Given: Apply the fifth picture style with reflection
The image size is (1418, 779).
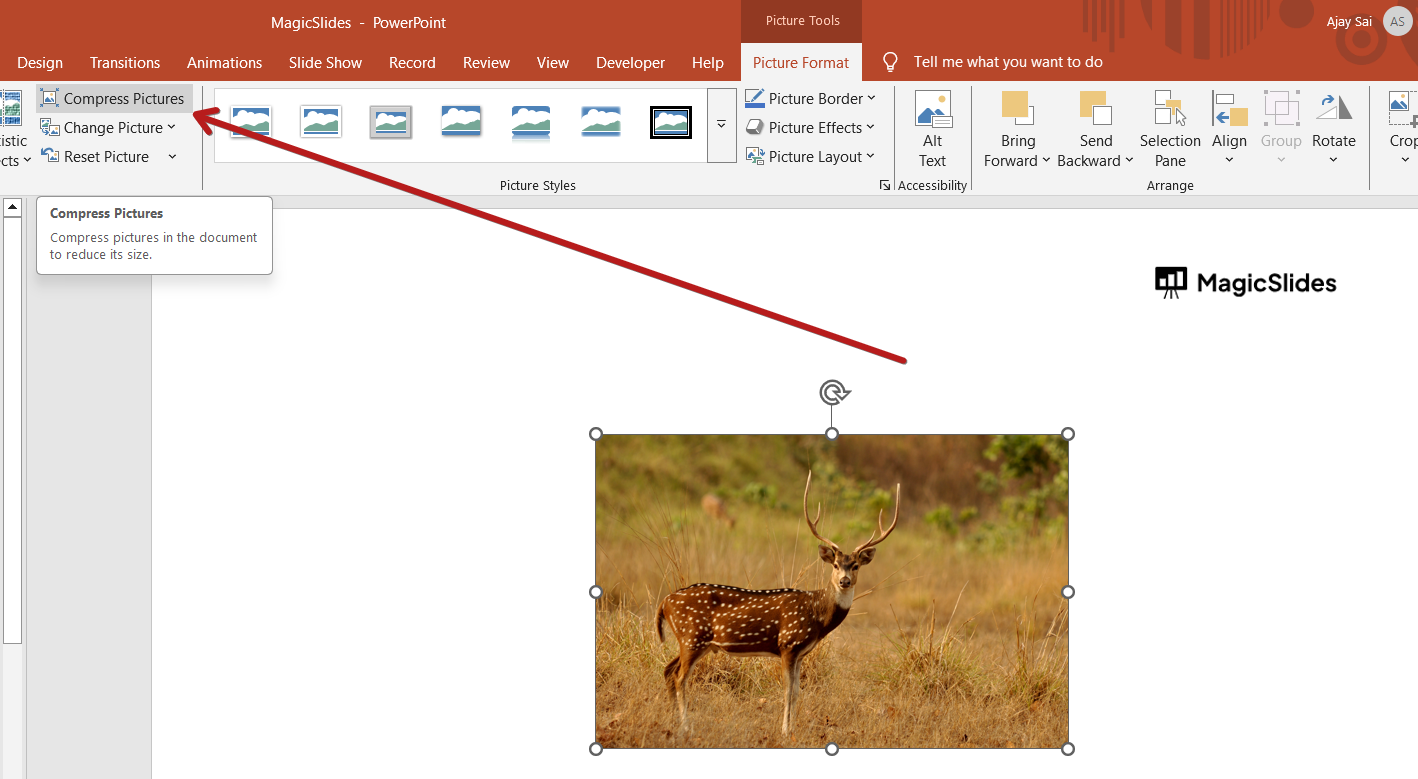Looking at the screenshot, I should click(531, 122).
